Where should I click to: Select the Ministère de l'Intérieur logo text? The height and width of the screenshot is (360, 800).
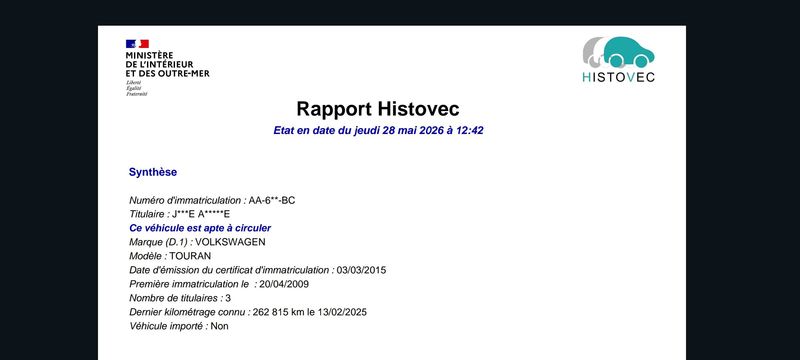tap(167, 64)
